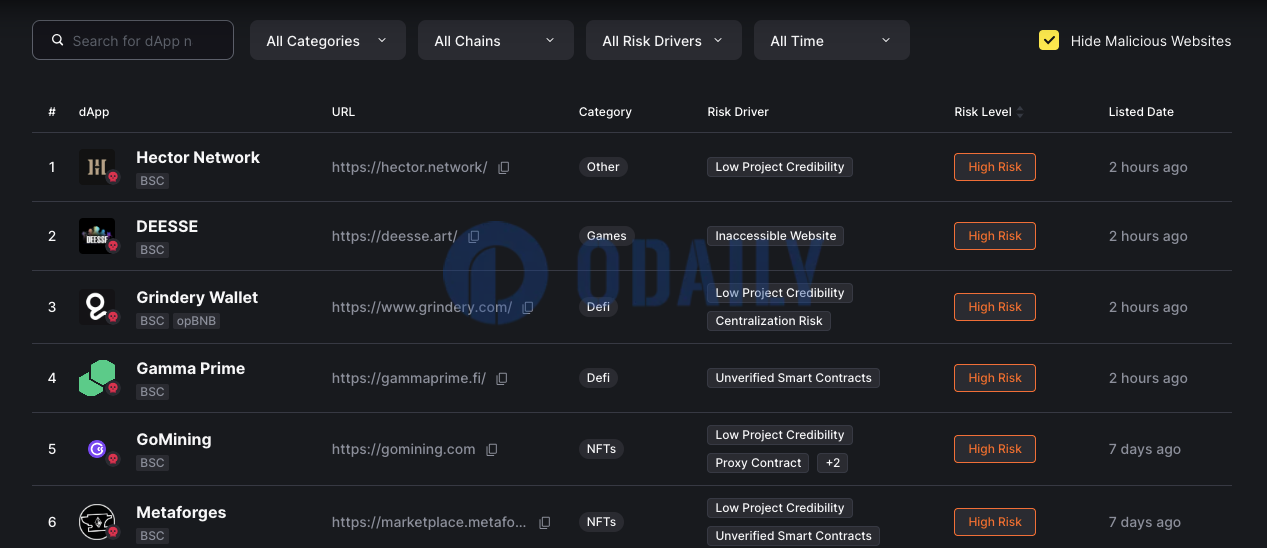Viewport: 1267px width, 548px height.
Task: Click the Proxy Contract tag
Action: [x=758, y=463]
